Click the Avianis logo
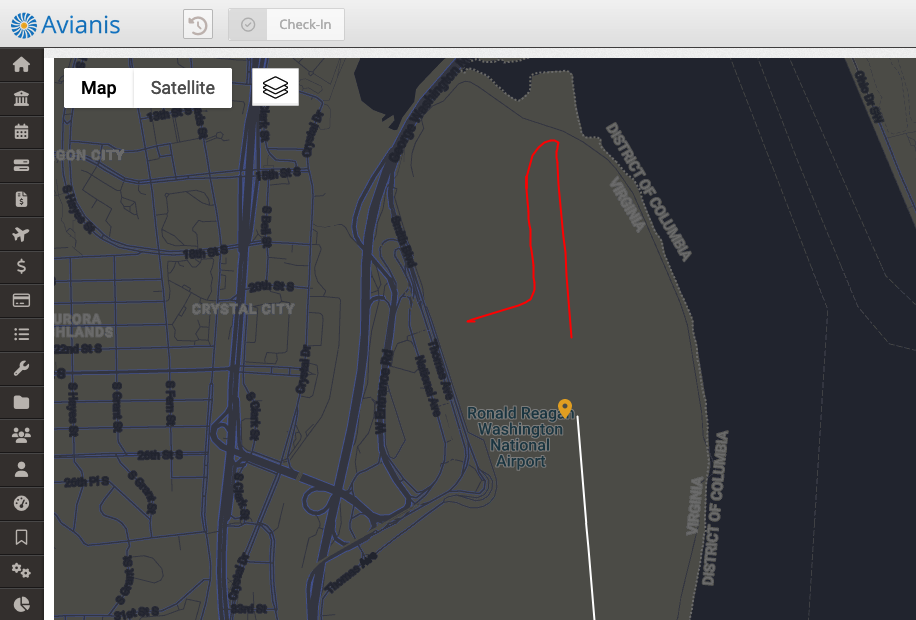Viewport: 916px width, 620px height. (x=65, y=25)
